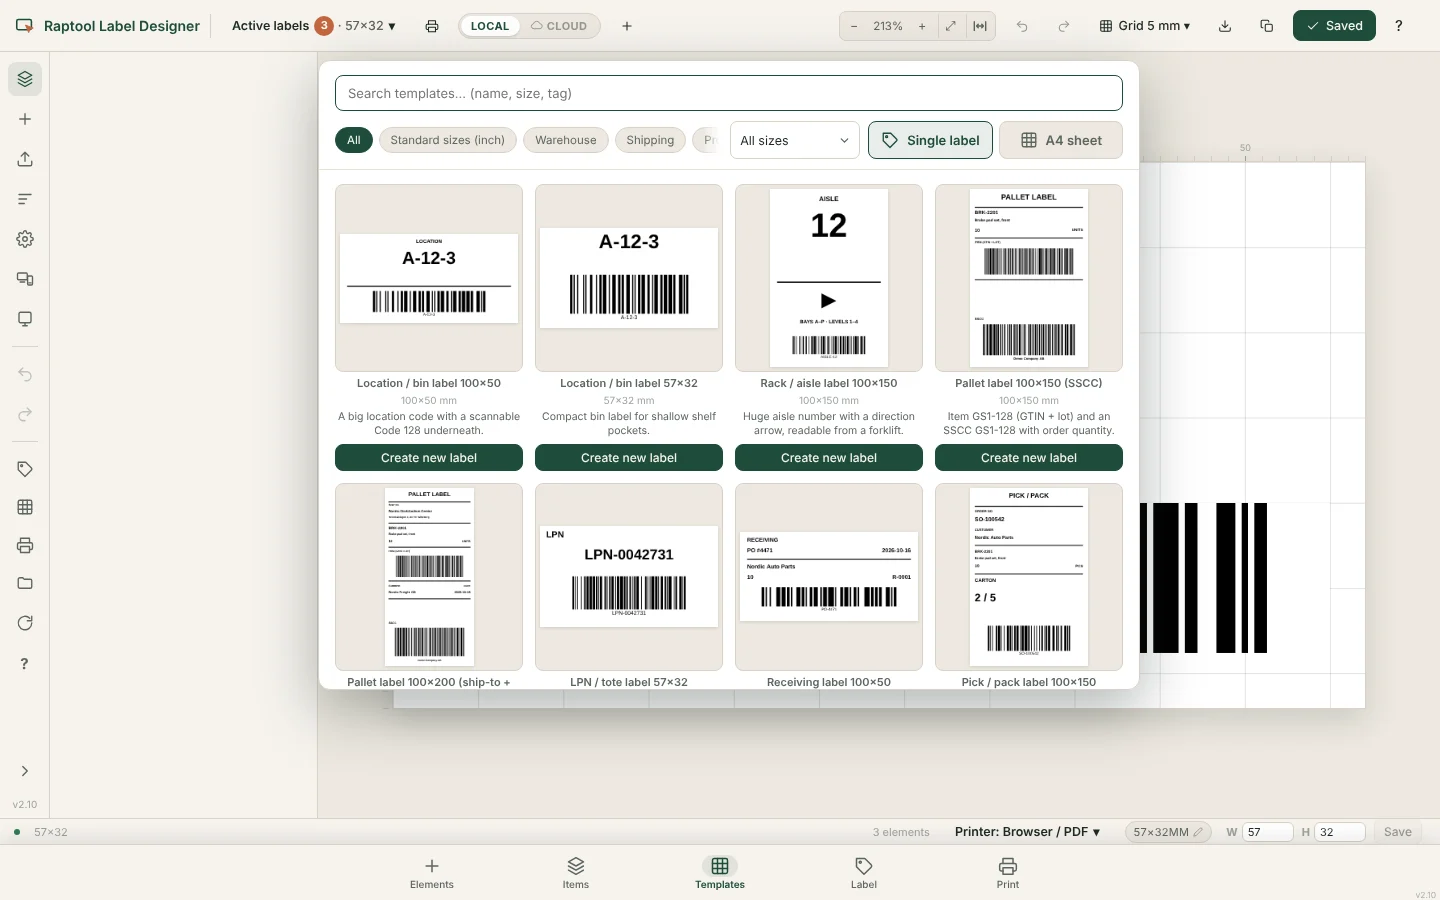Image resolution: width=1440 pixels, height=900 pixels.
Task: Create new label from Pallet label 100×150 (SSCC)
Action: click(1029, 458)
